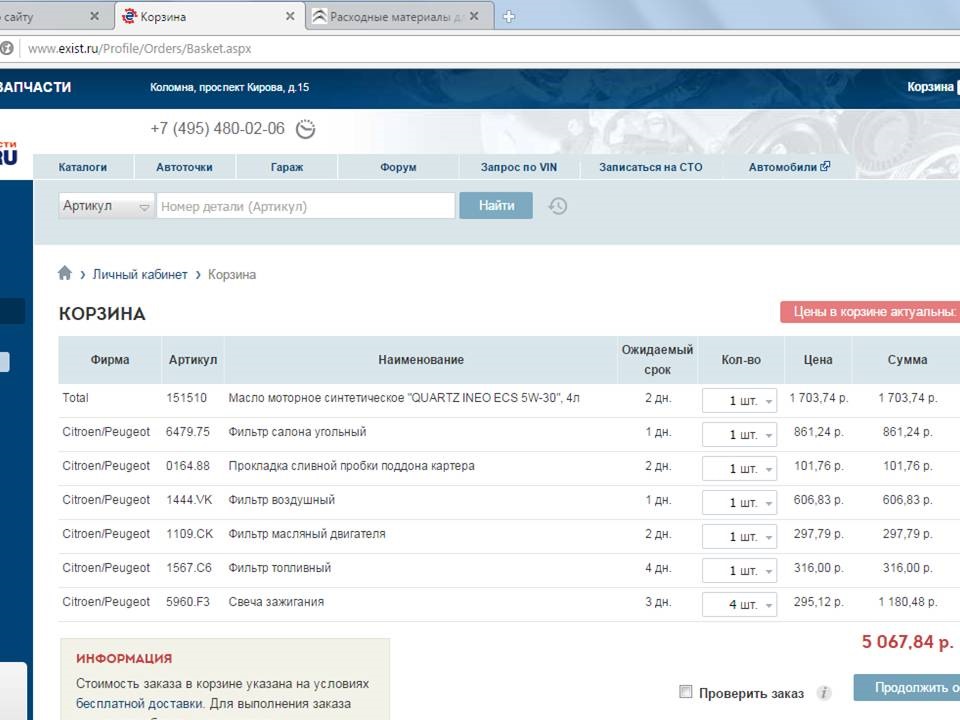Click the browser address bar URL
960x720 pixels.
point(140,48)
